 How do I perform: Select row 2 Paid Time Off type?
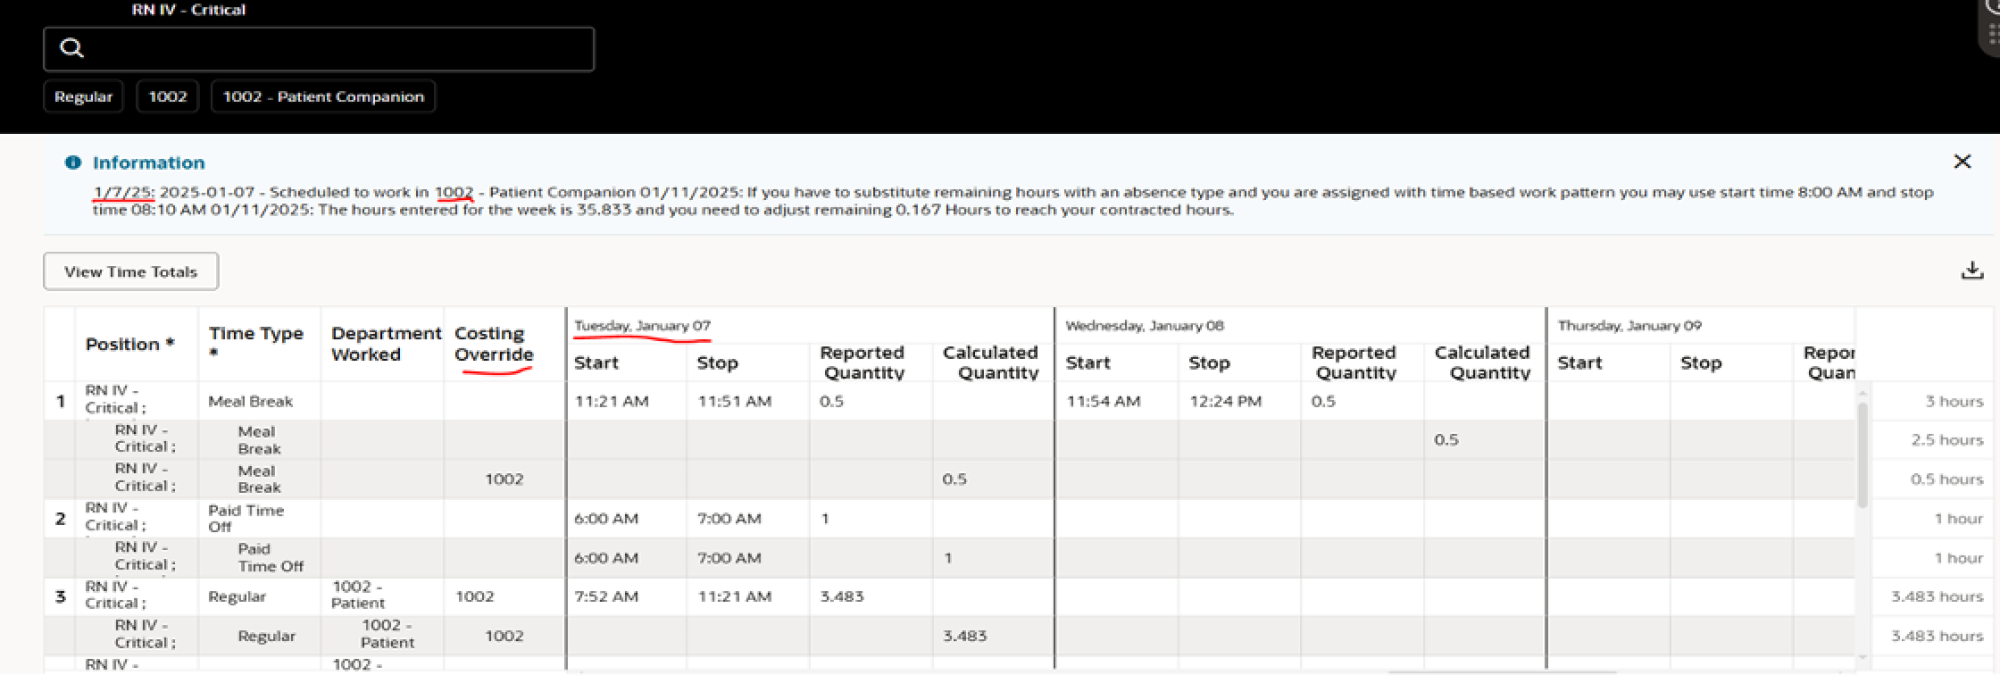[246, 518]
